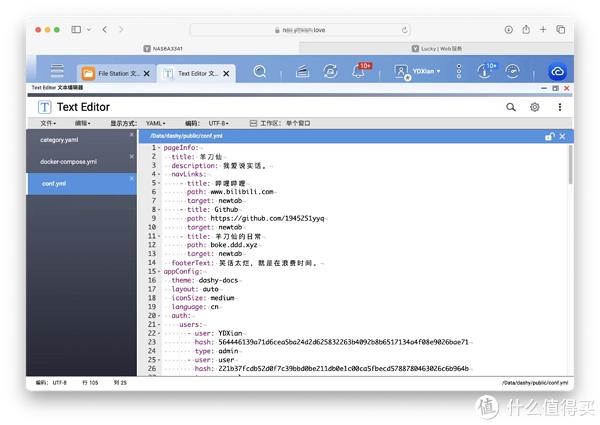The height and width of the screenshot is (425, 600).
Task: Open notifications bell with 10+ badge
Action: point(359,71)
